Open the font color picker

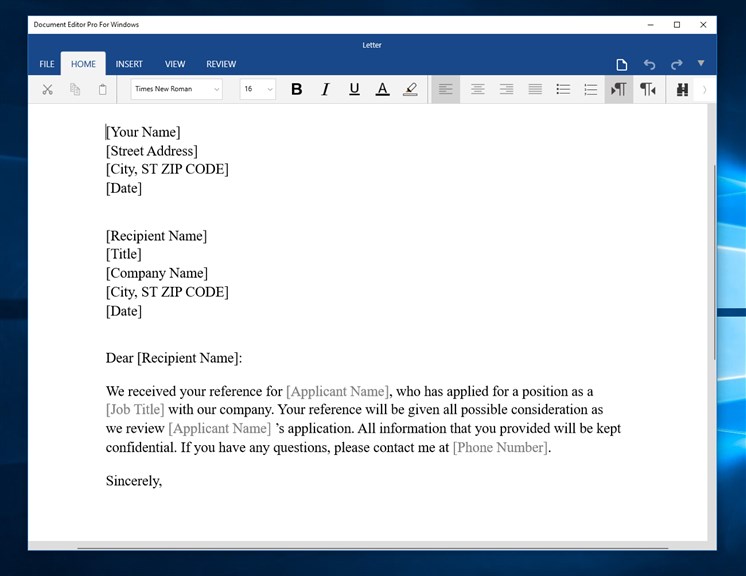pyautogui.click(x=382, y=89)
